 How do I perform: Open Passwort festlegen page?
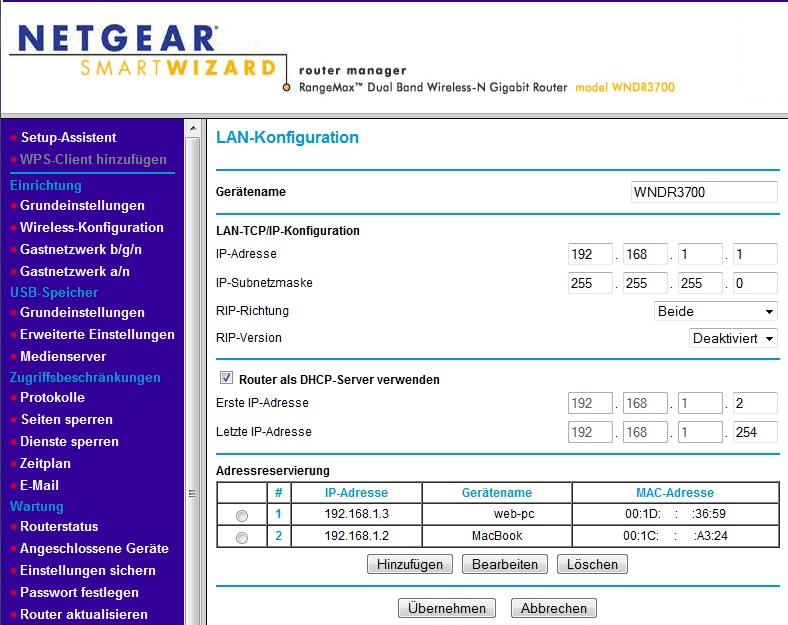point(79,592)
